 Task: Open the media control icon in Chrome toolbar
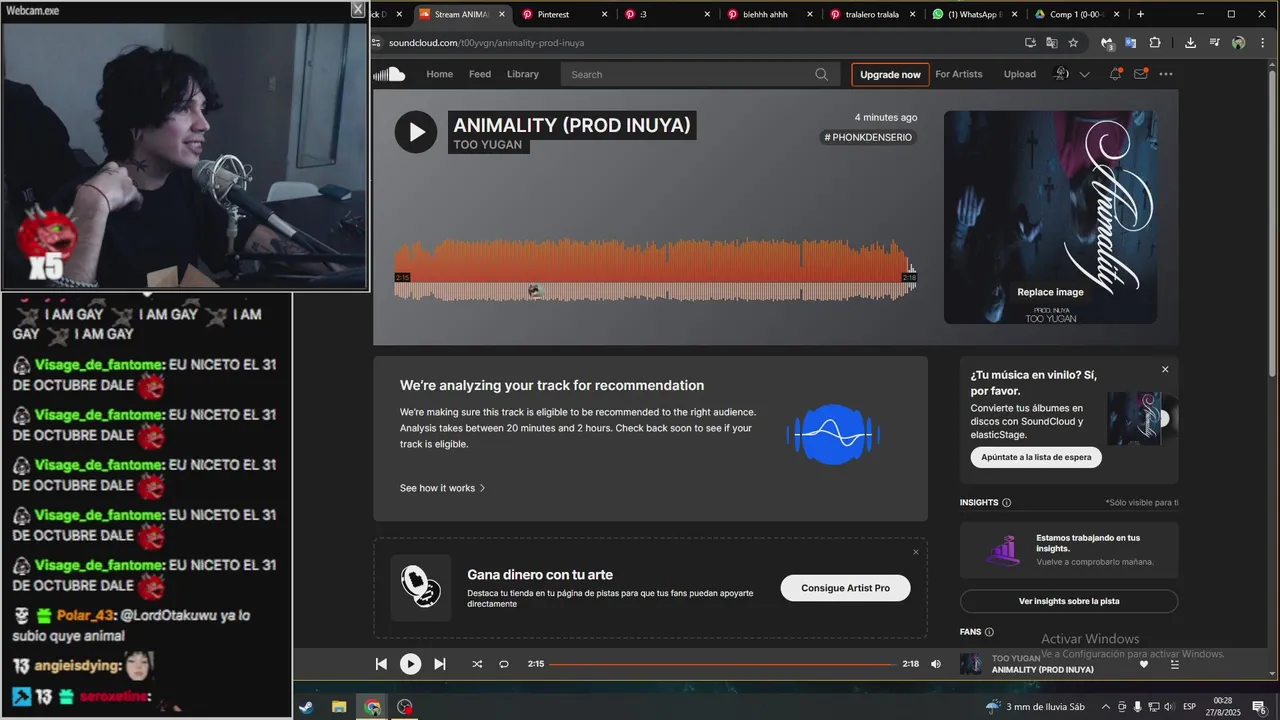coord(1214,43)
